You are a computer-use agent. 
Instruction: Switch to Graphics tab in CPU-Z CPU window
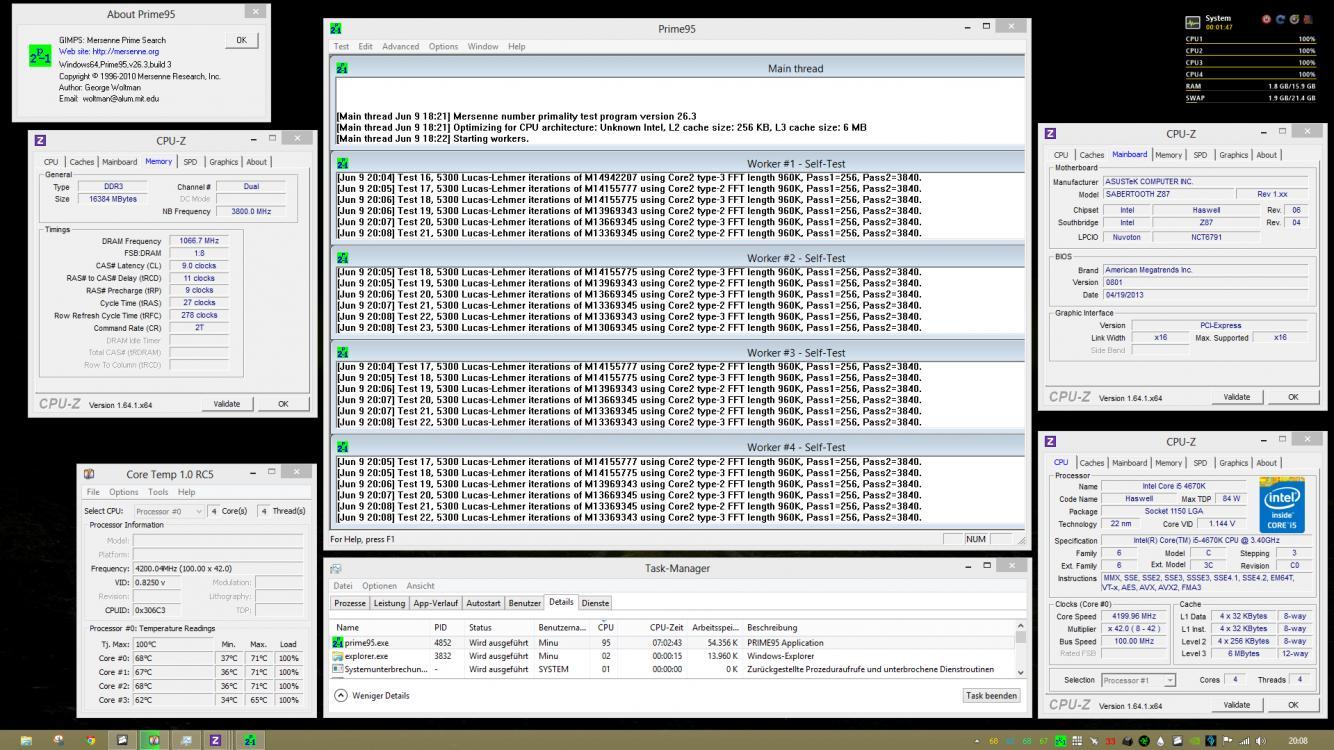pos(1233,463)
